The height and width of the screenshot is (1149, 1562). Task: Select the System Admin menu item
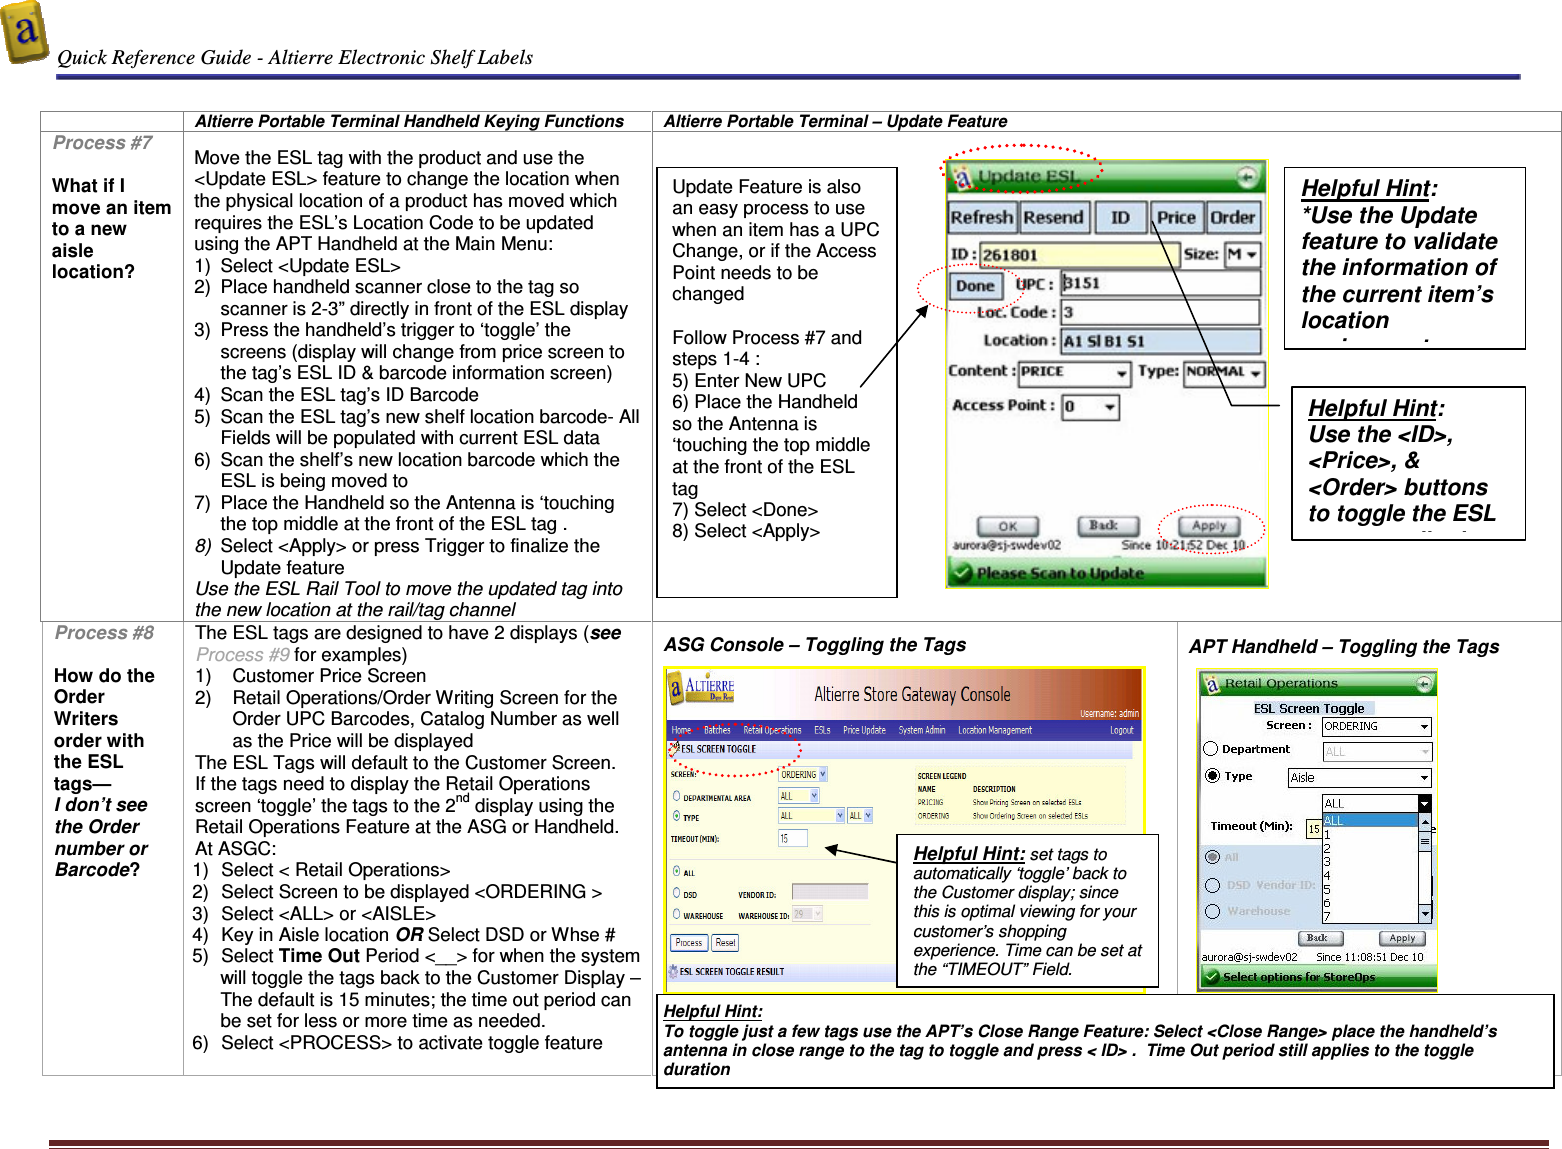[922, 730]
